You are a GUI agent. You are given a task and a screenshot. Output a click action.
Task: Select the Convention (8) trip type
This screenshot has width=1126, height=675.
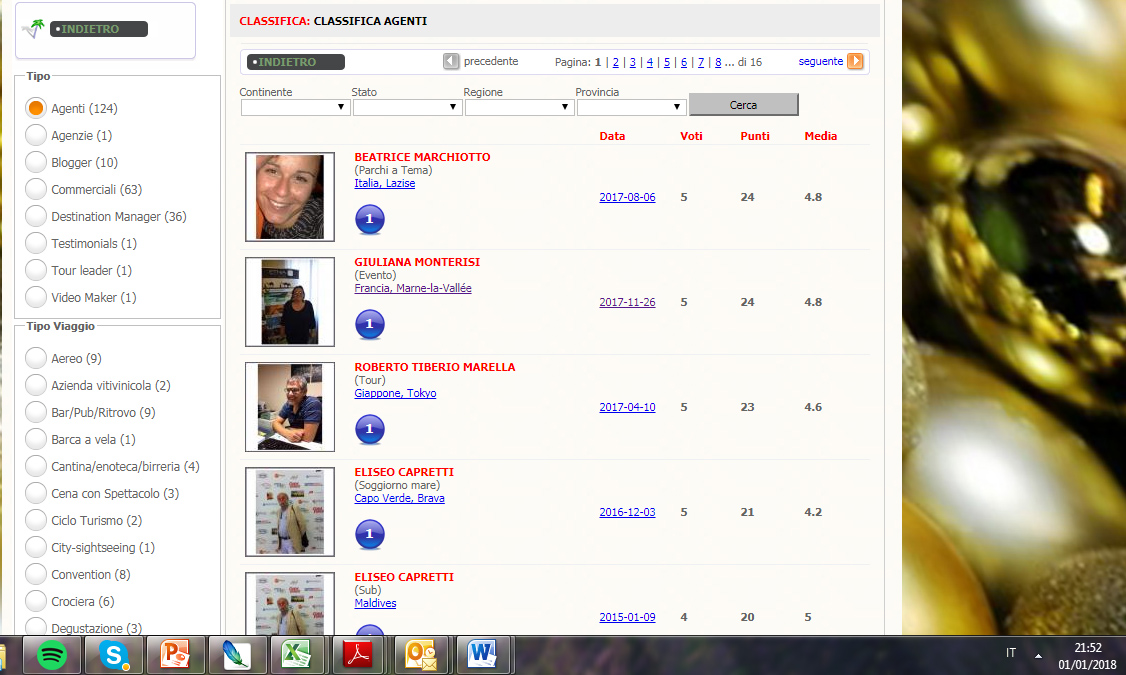click(x=35, y=574)
